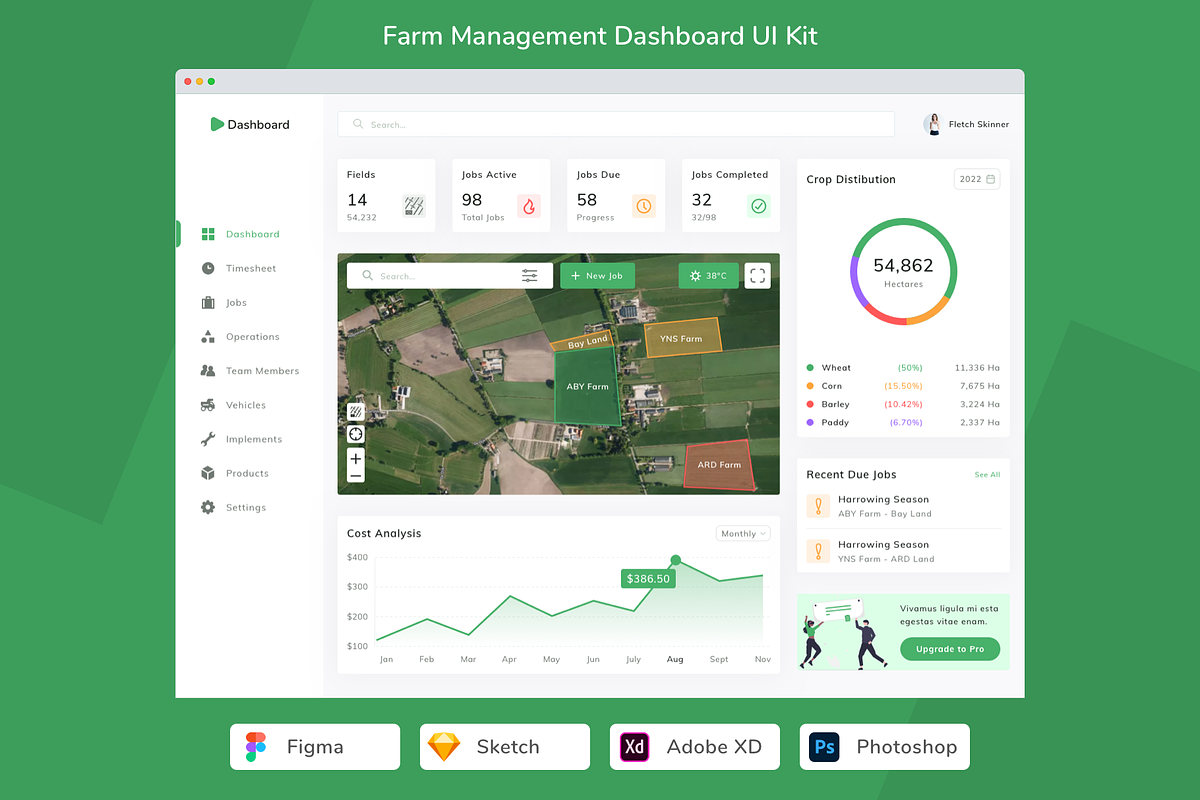Zoom out the map with minus
The width and height of the screenshot is (1200, 800).
[x=356, y=476]
